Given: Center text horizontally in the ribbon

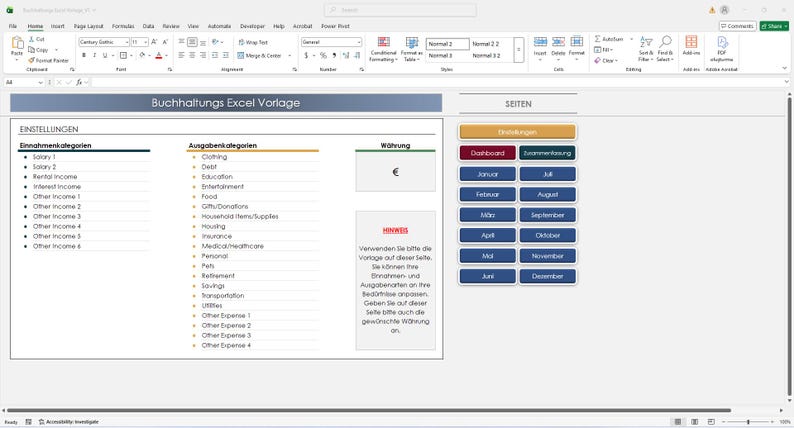Looking at the screenshot, I should pos(192,55).
